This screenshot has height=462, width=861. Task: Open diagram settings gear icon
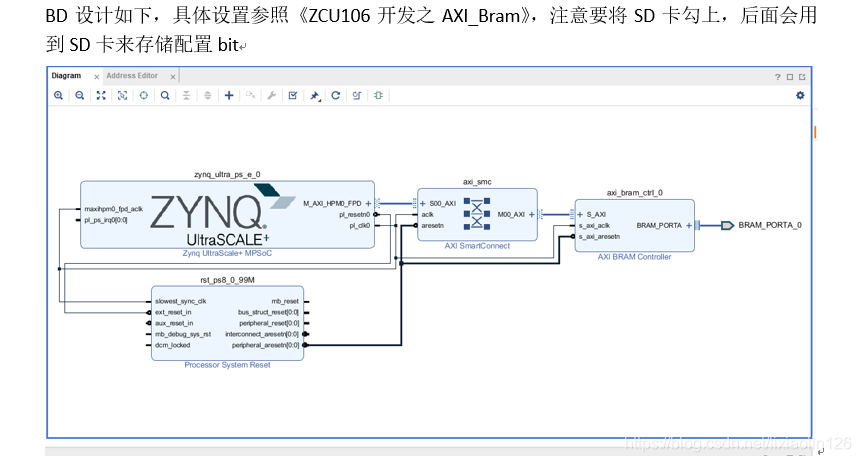[800, 96]
